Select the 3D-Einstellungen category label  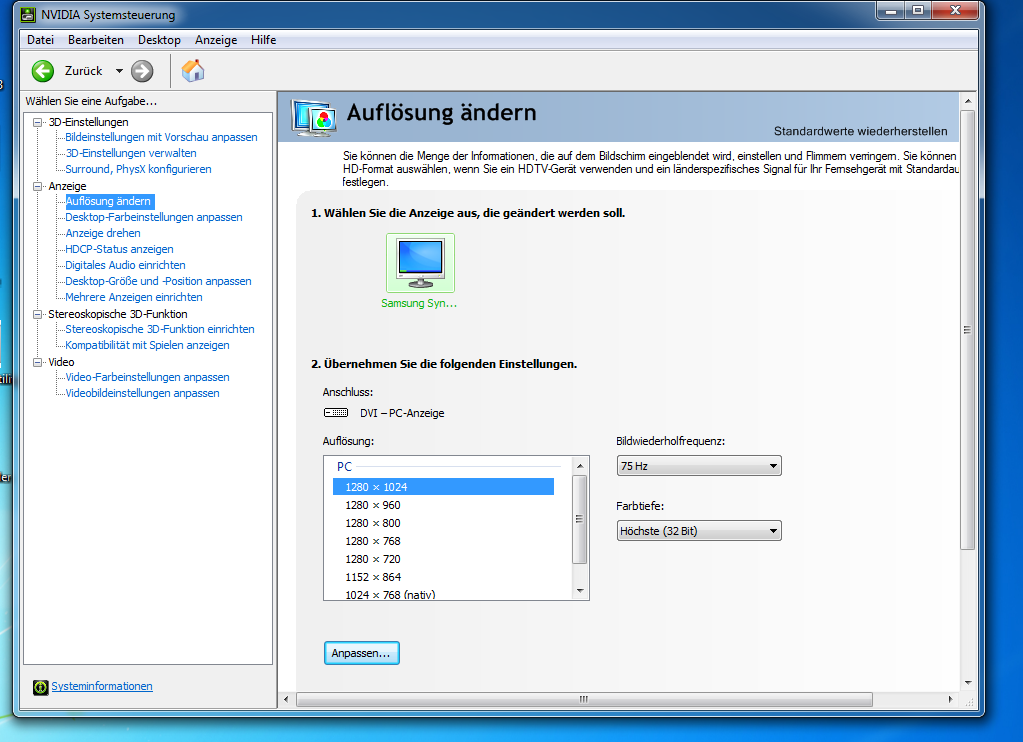click(x=88, y=122)
